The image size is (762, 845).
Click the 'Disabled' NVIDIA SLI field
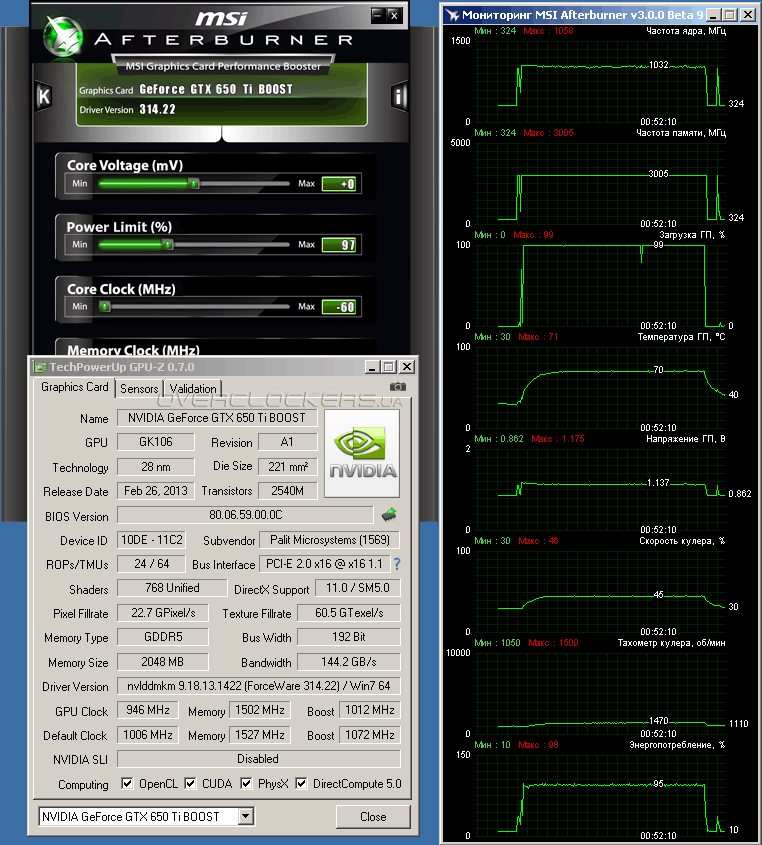click(259, 759)
